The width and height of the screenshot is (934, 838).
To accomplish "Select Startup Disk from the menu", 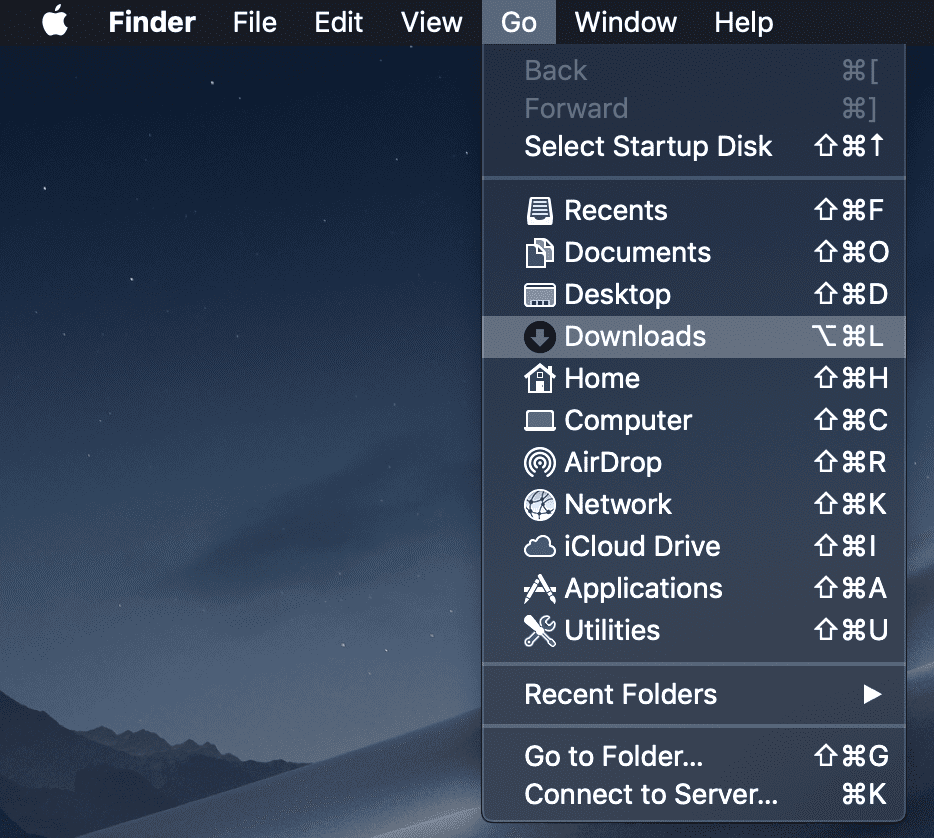I will tap(648, 146).
